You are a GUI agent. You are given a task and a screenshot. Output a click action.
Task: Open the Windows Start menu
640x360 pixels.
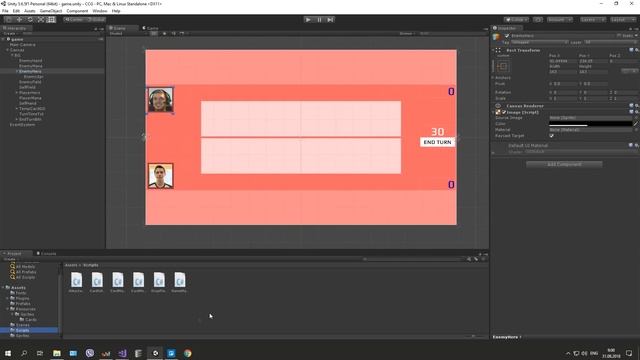pos(8,353)
